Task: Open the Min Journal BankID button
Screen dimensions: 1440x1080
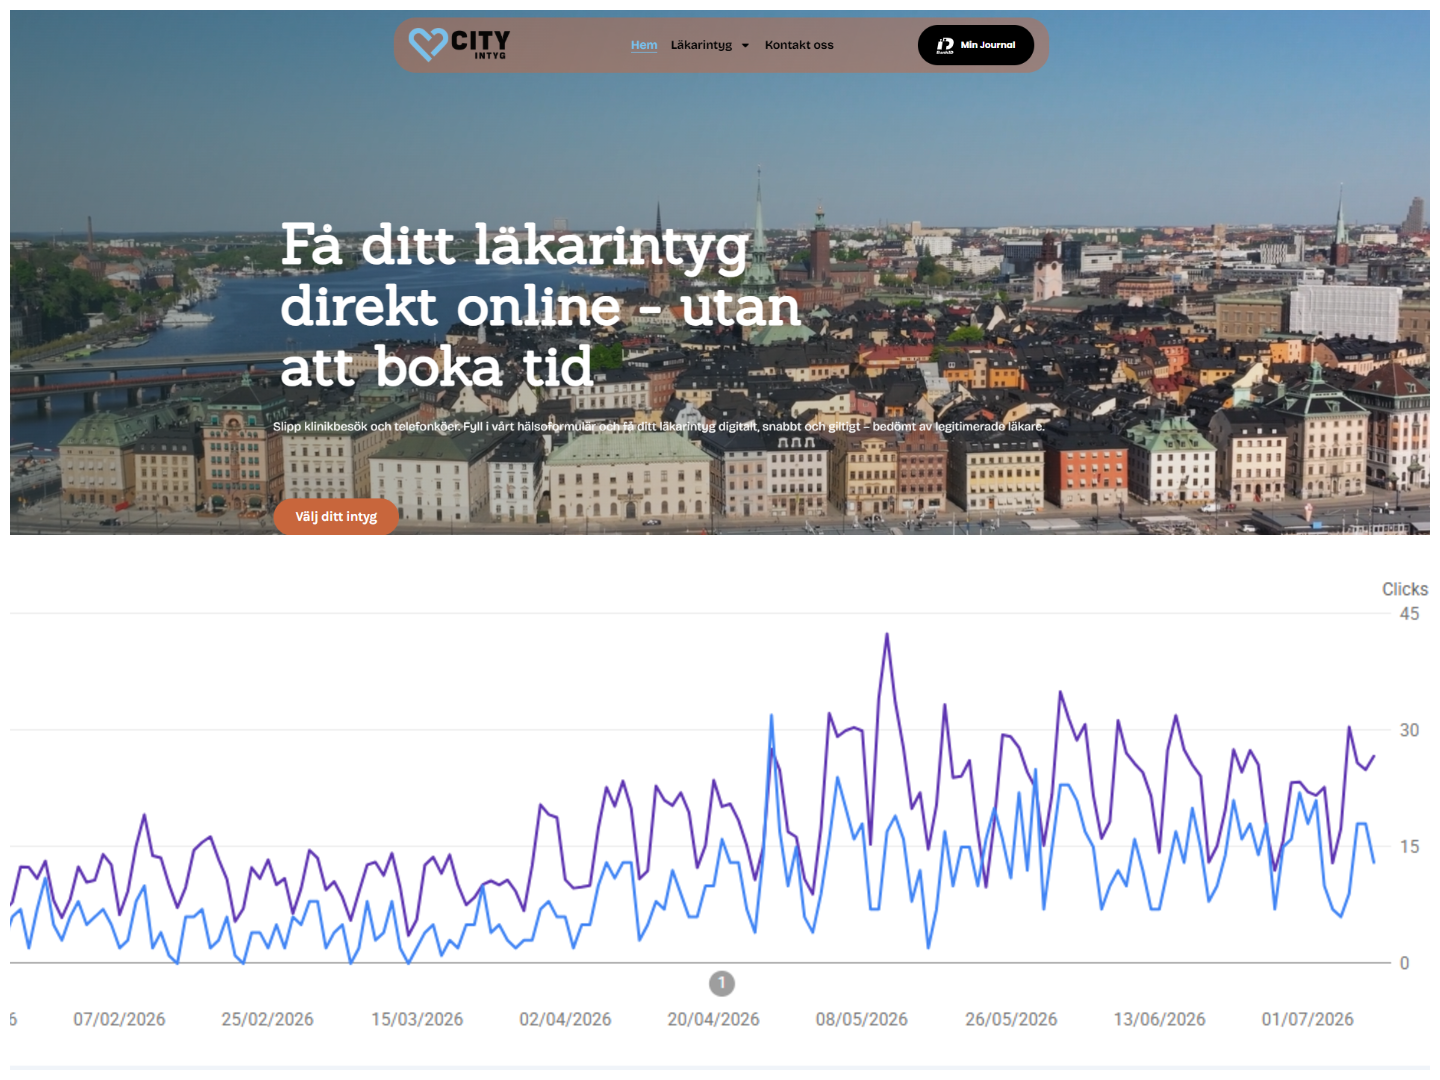Action: pos(976,45)
